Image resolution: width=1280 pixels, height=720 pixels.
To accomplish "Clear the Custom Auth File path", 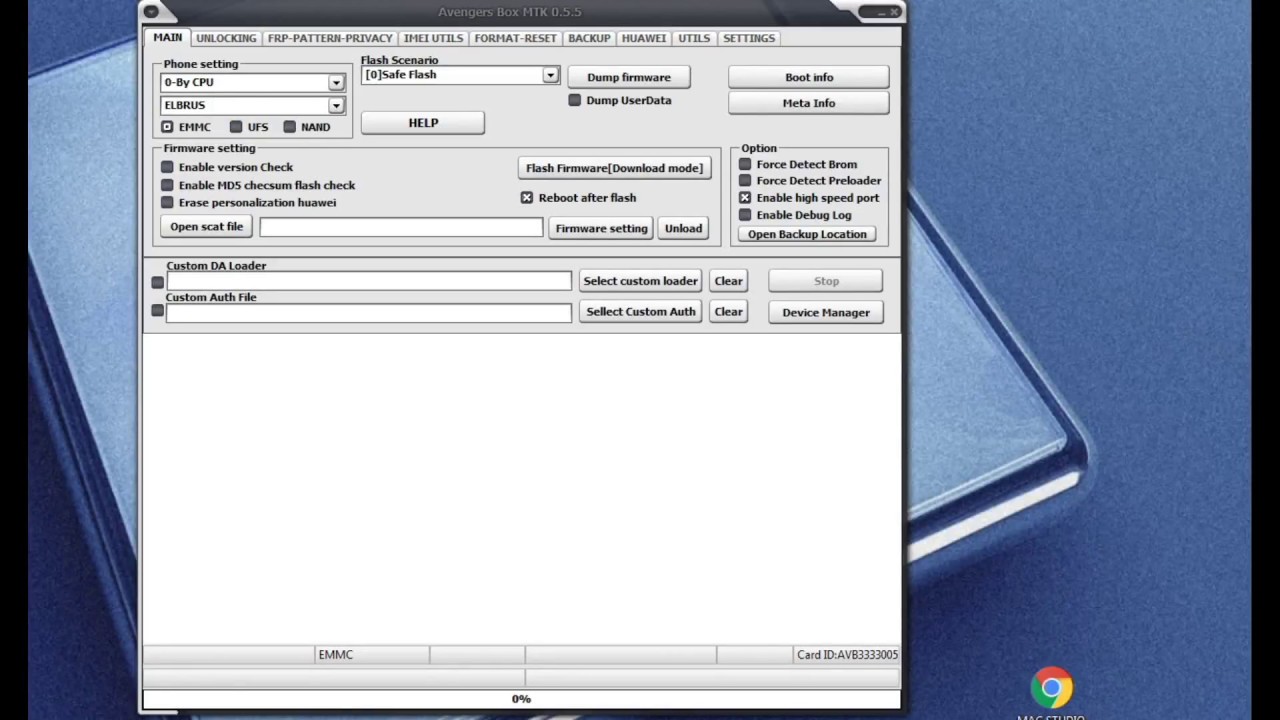I will (729, 312).
